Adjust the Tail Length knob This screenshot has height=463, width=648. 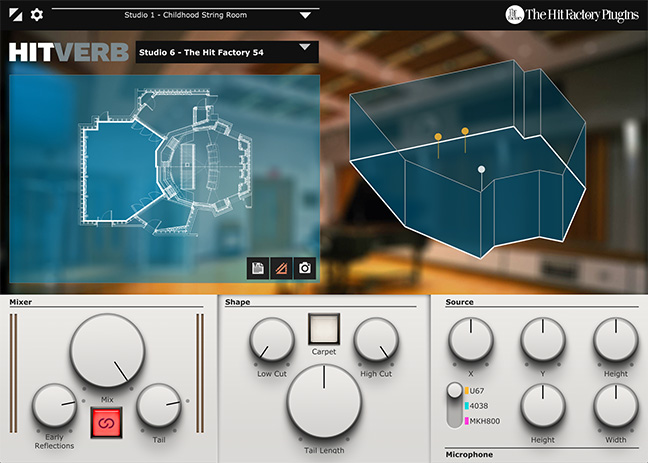pyautogui.click(x=324, y=401)
